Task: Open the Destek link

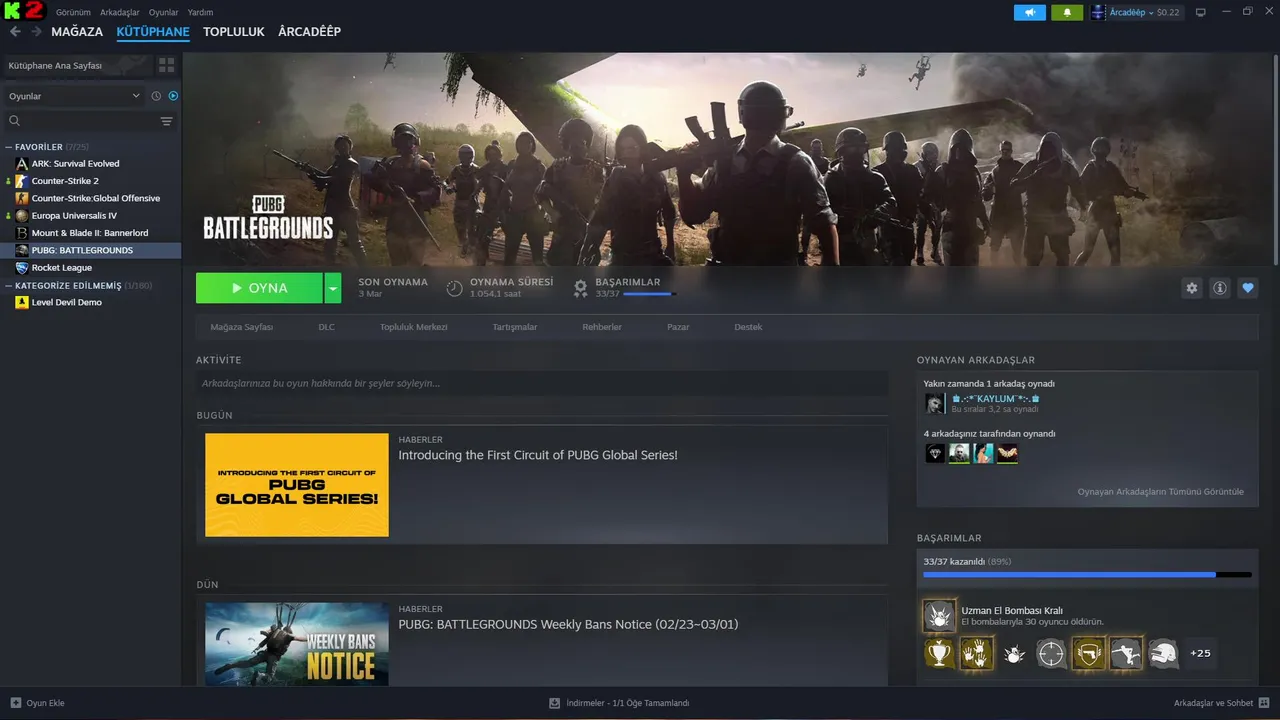Action: coord(748,327)
